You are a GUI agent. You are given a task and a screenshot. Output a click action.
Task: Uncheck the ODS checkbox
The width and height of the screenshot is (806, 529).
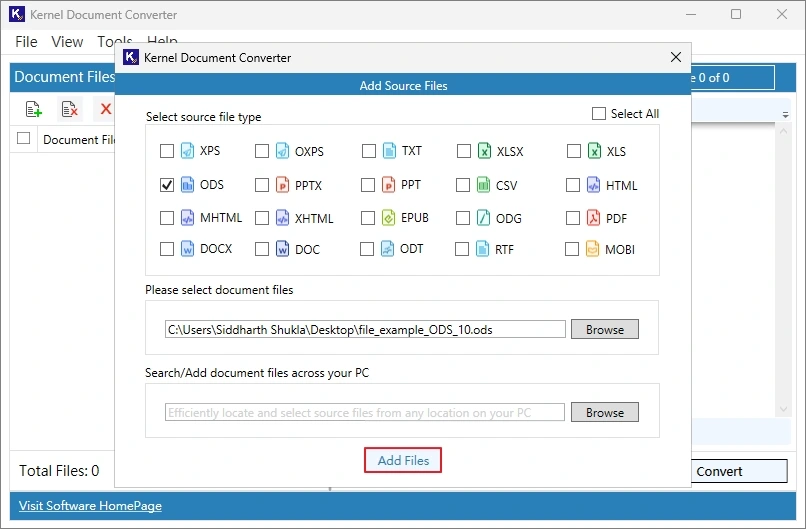point(167,185)
